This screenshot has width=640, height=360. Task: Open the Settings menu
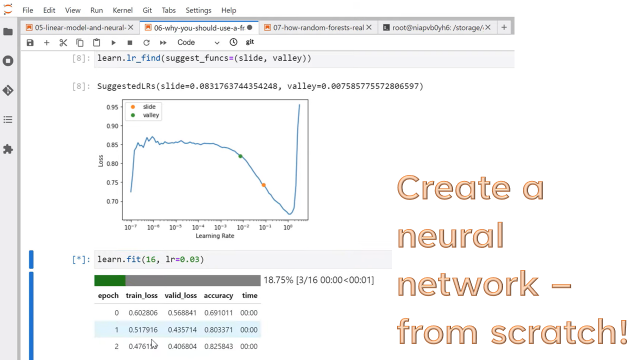click(x=198, y=10)
